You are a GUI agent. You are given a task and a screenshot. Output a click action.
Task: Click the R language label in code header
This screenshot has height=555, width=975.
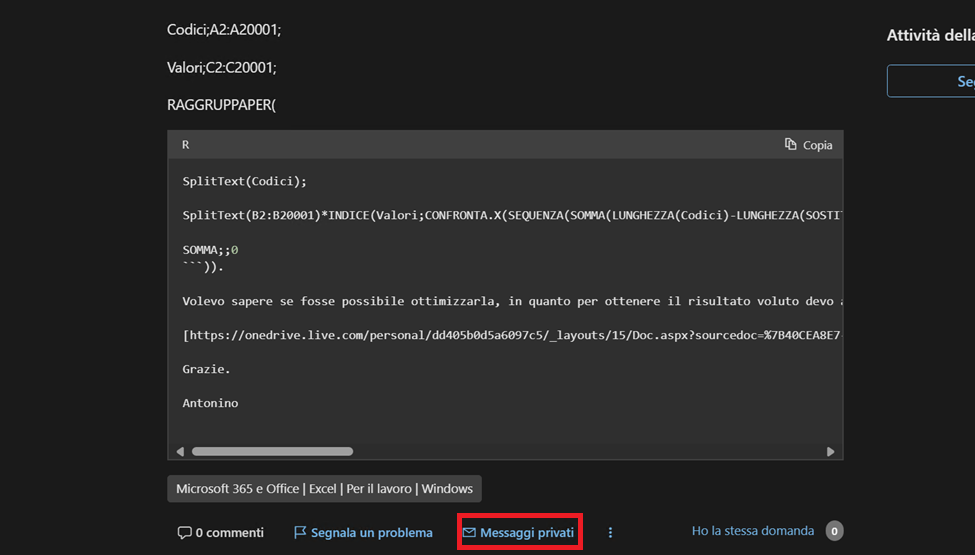coord(185,145)
